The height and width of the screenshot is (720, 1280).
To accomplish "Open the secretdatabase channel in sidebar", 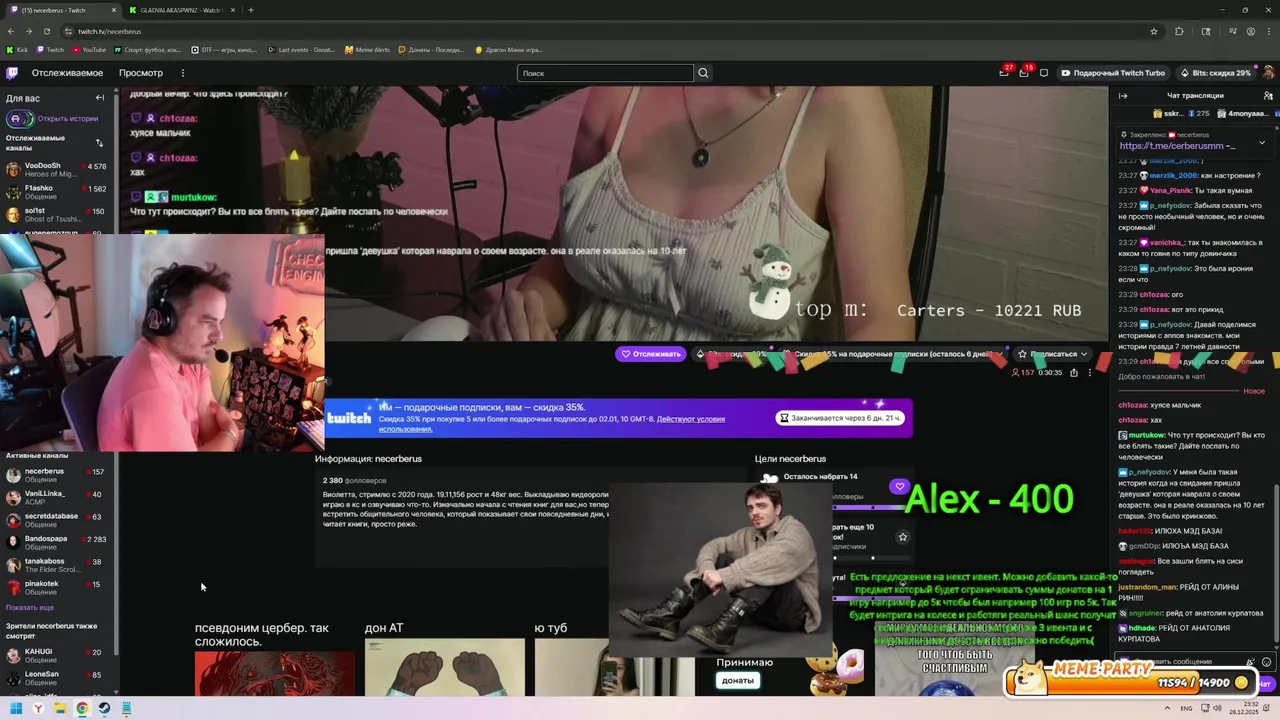I will pyautogui.click(x=56, y=520).
